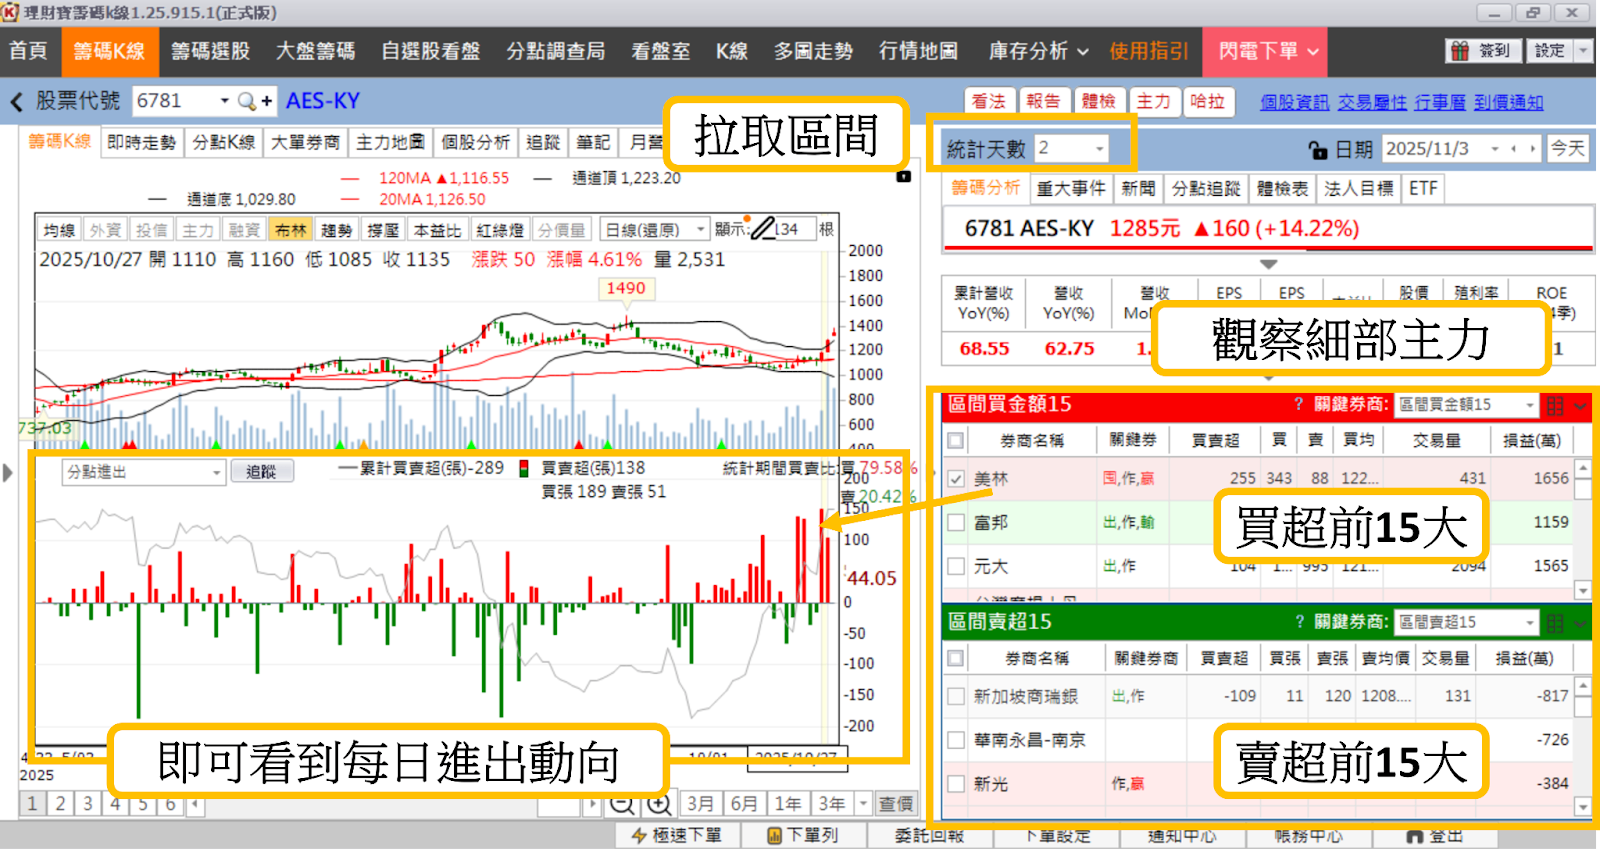
Task: Toggle the 布林 indicator button
Action: (290, 230)
